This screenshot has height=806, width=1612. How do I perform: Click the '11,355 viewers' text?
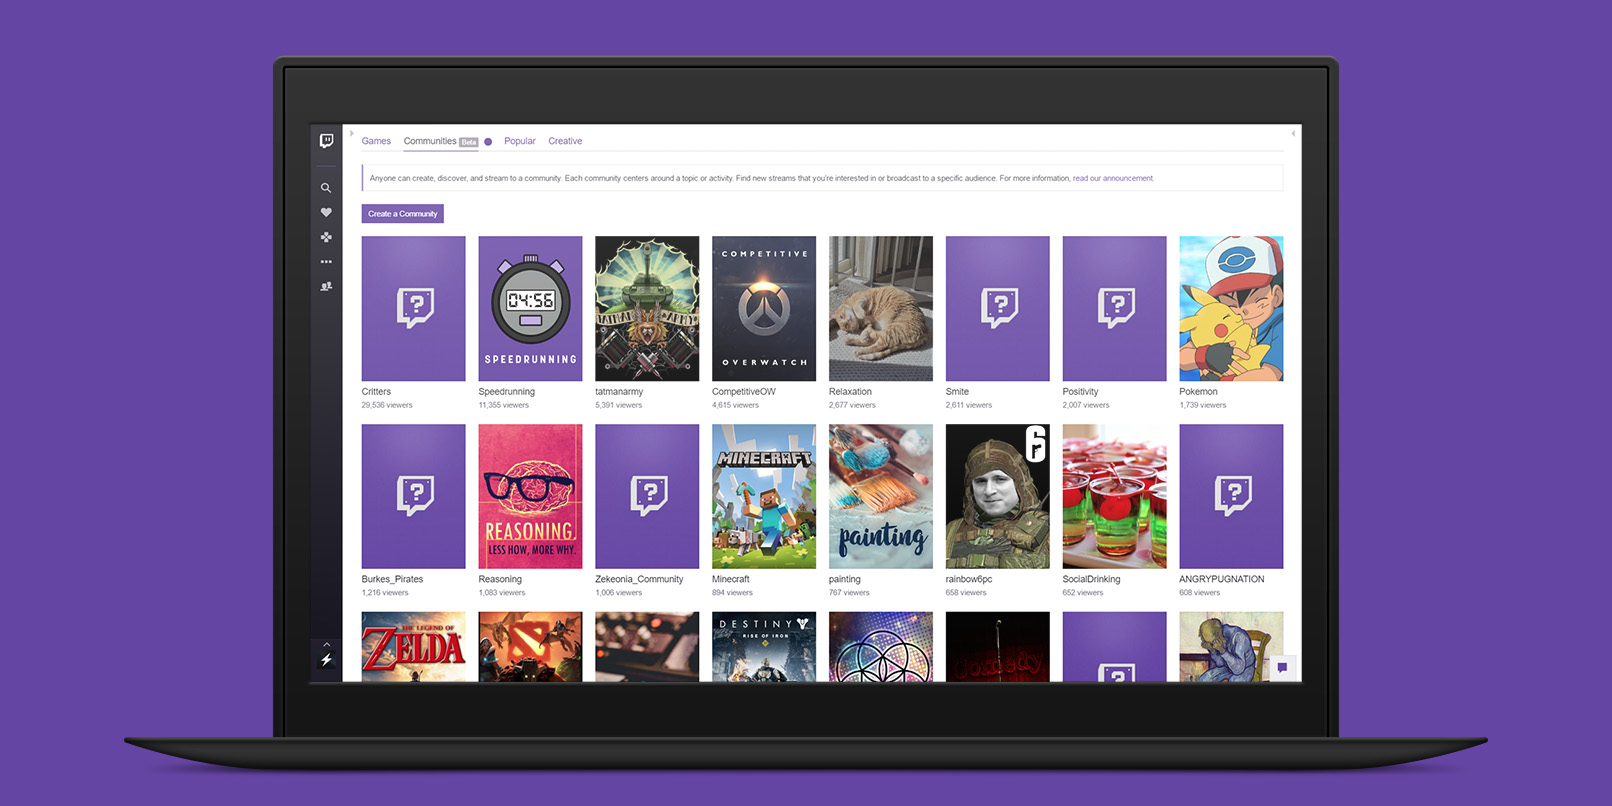pyautogui.click(x=504, y=405)
